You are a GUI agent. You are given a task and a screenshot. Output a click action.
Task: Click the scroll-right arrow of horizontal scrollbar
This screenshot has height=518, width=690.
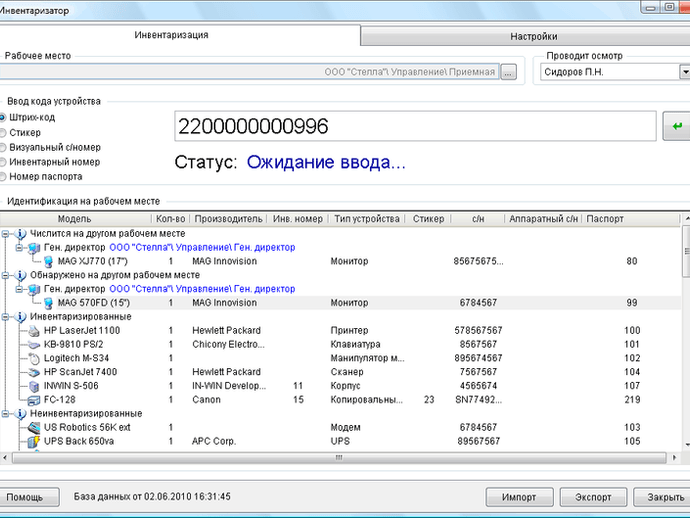674,458
